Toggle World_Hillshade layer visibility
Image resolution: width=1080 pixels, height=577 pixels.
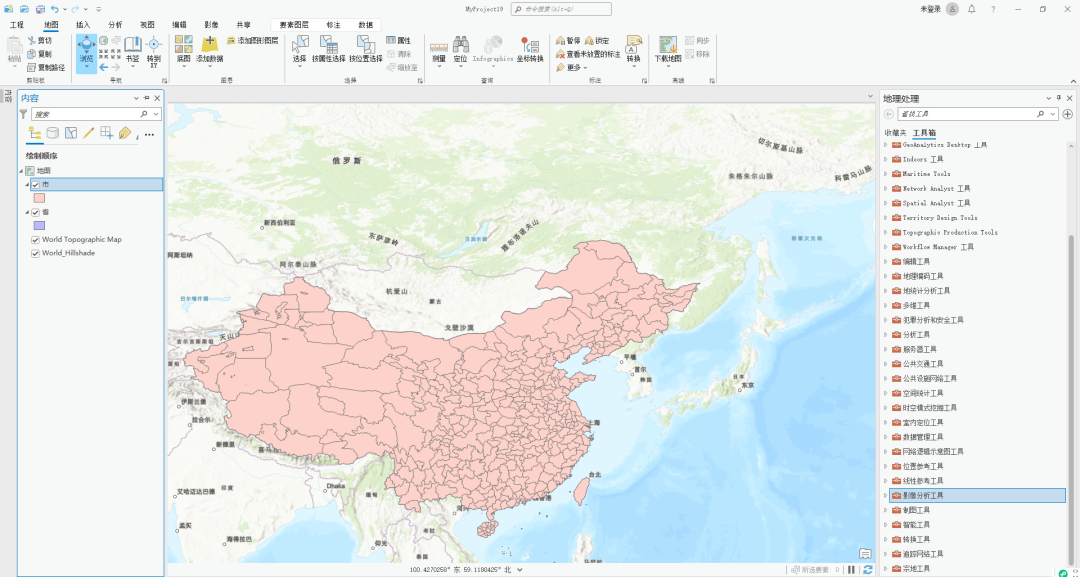pyautogui.click(x=35, y=253)
